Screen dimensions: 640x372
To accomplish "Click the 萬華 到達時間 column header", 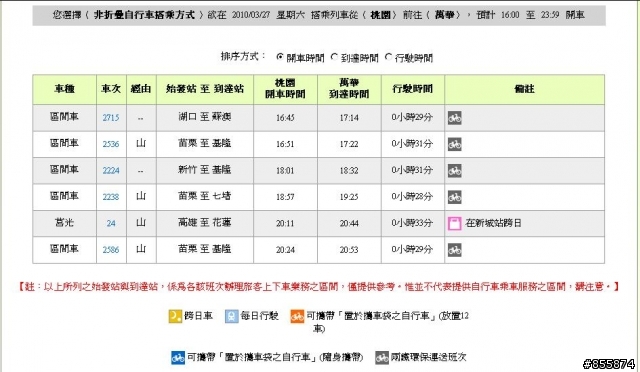I will point(349,89).
